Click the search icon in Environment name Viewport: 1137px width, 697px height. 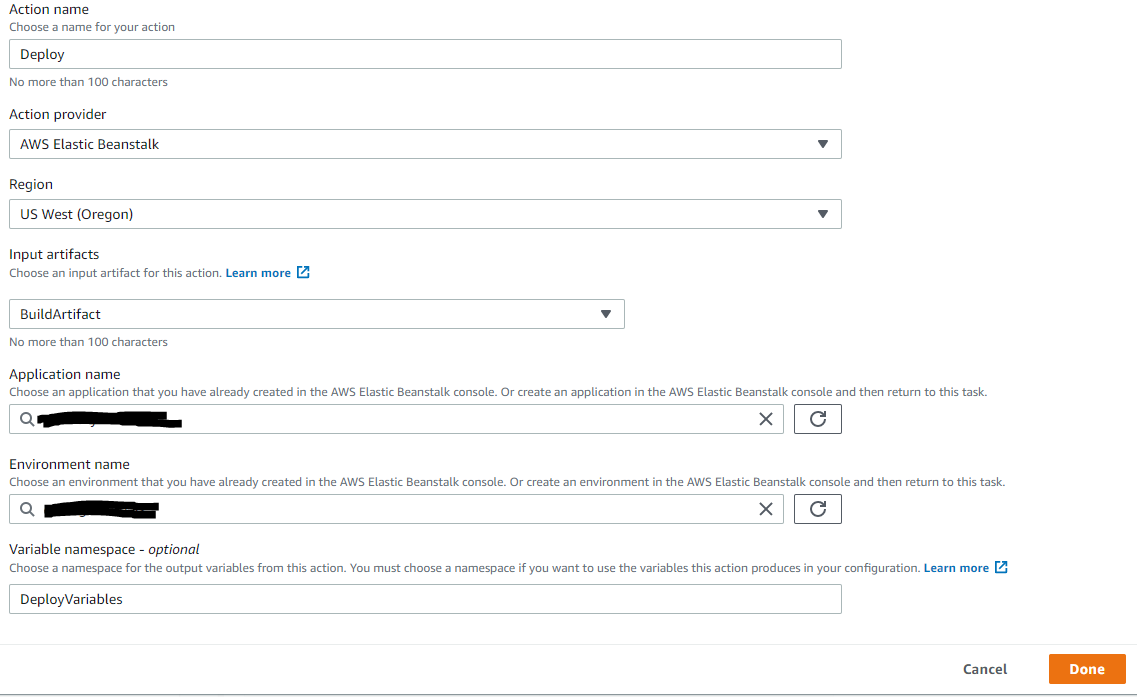27,509
